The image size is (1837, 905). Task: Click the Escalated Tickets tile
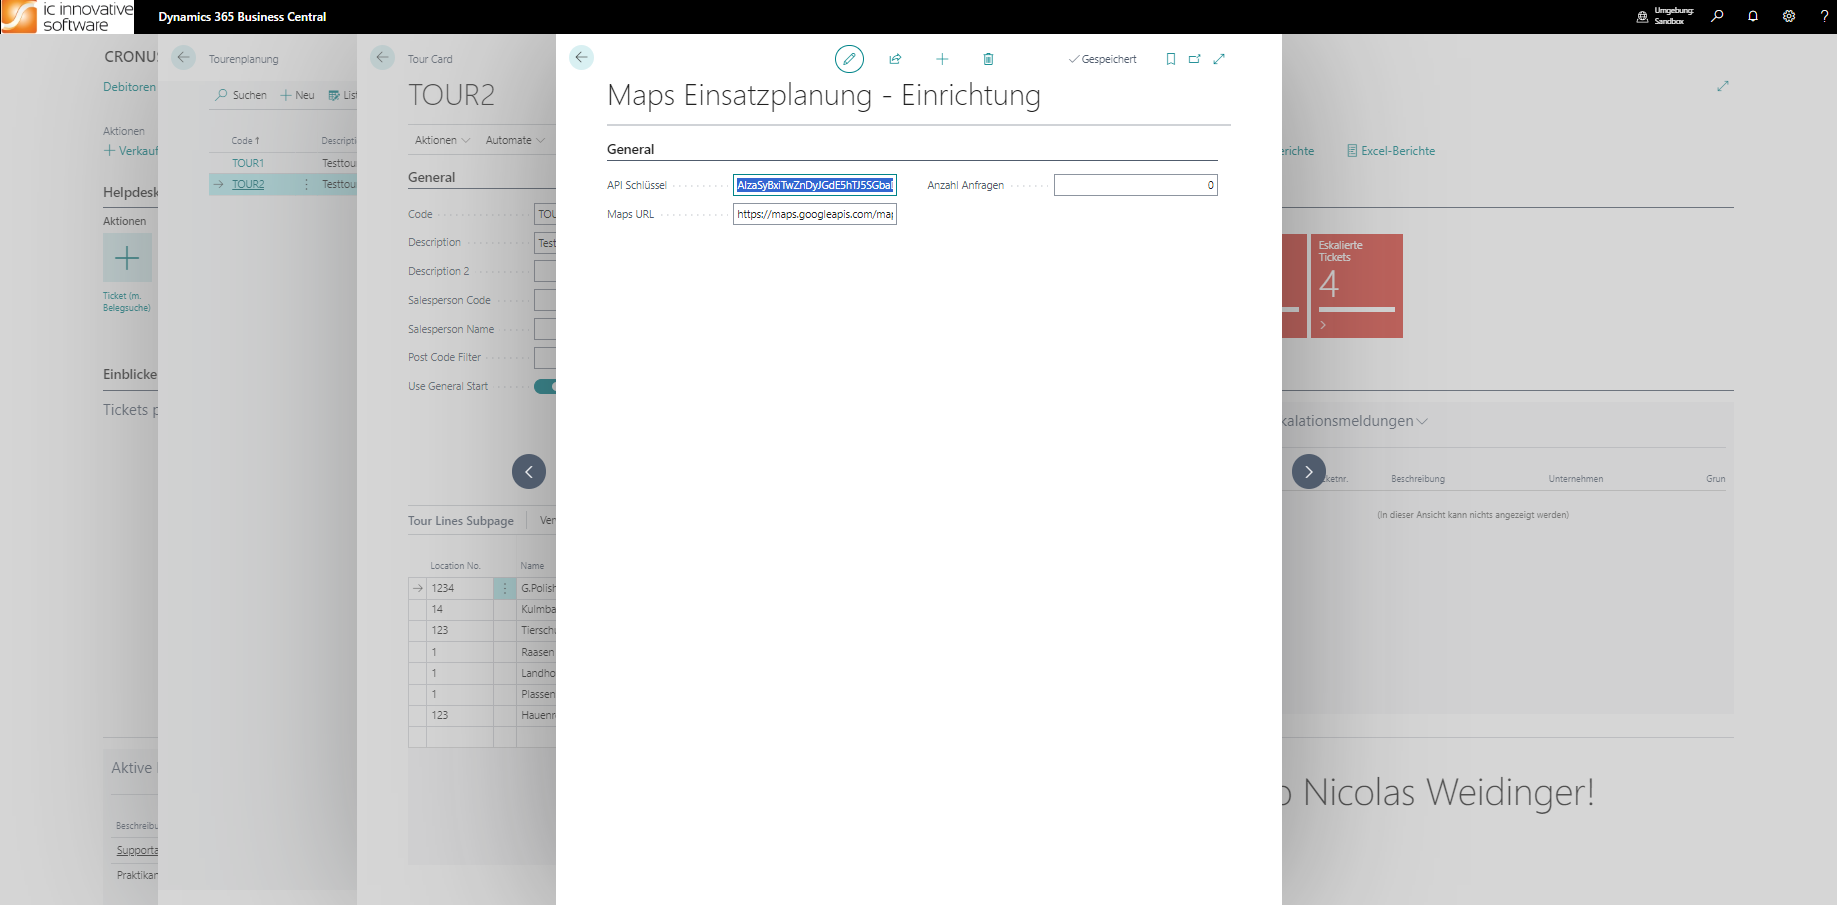click(1356, 286)
